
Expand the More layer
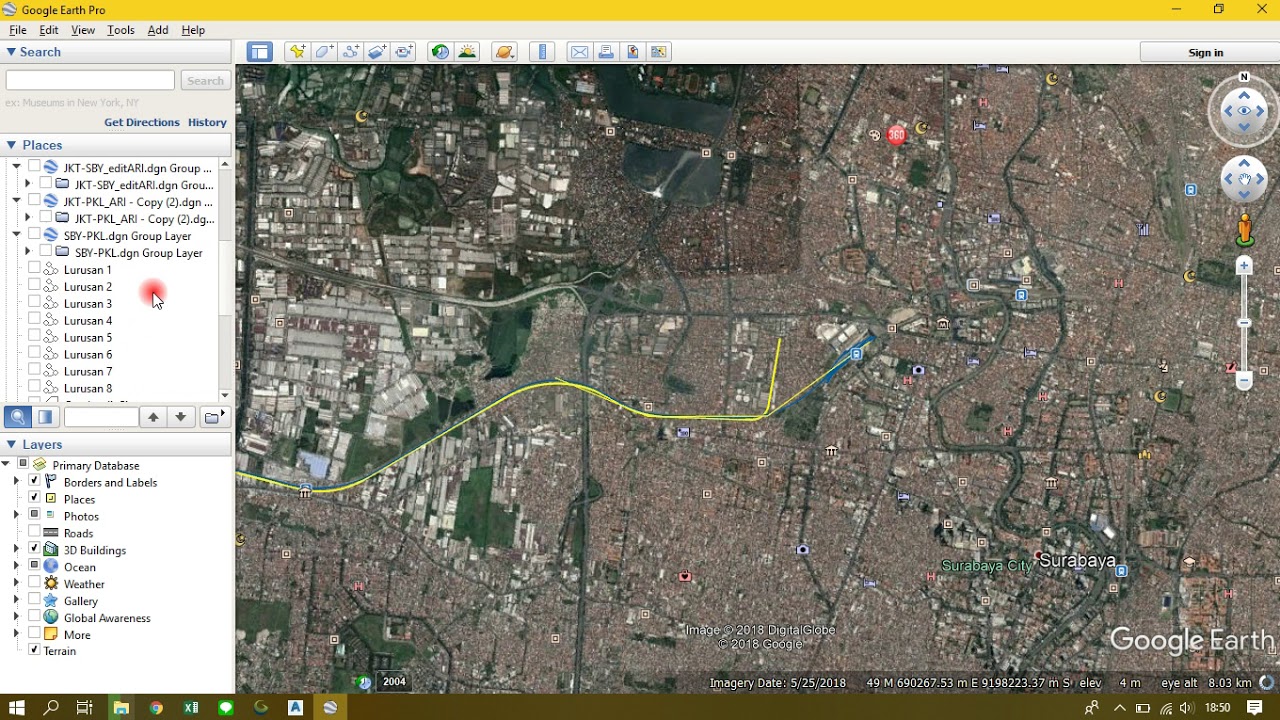coord(16,635)
